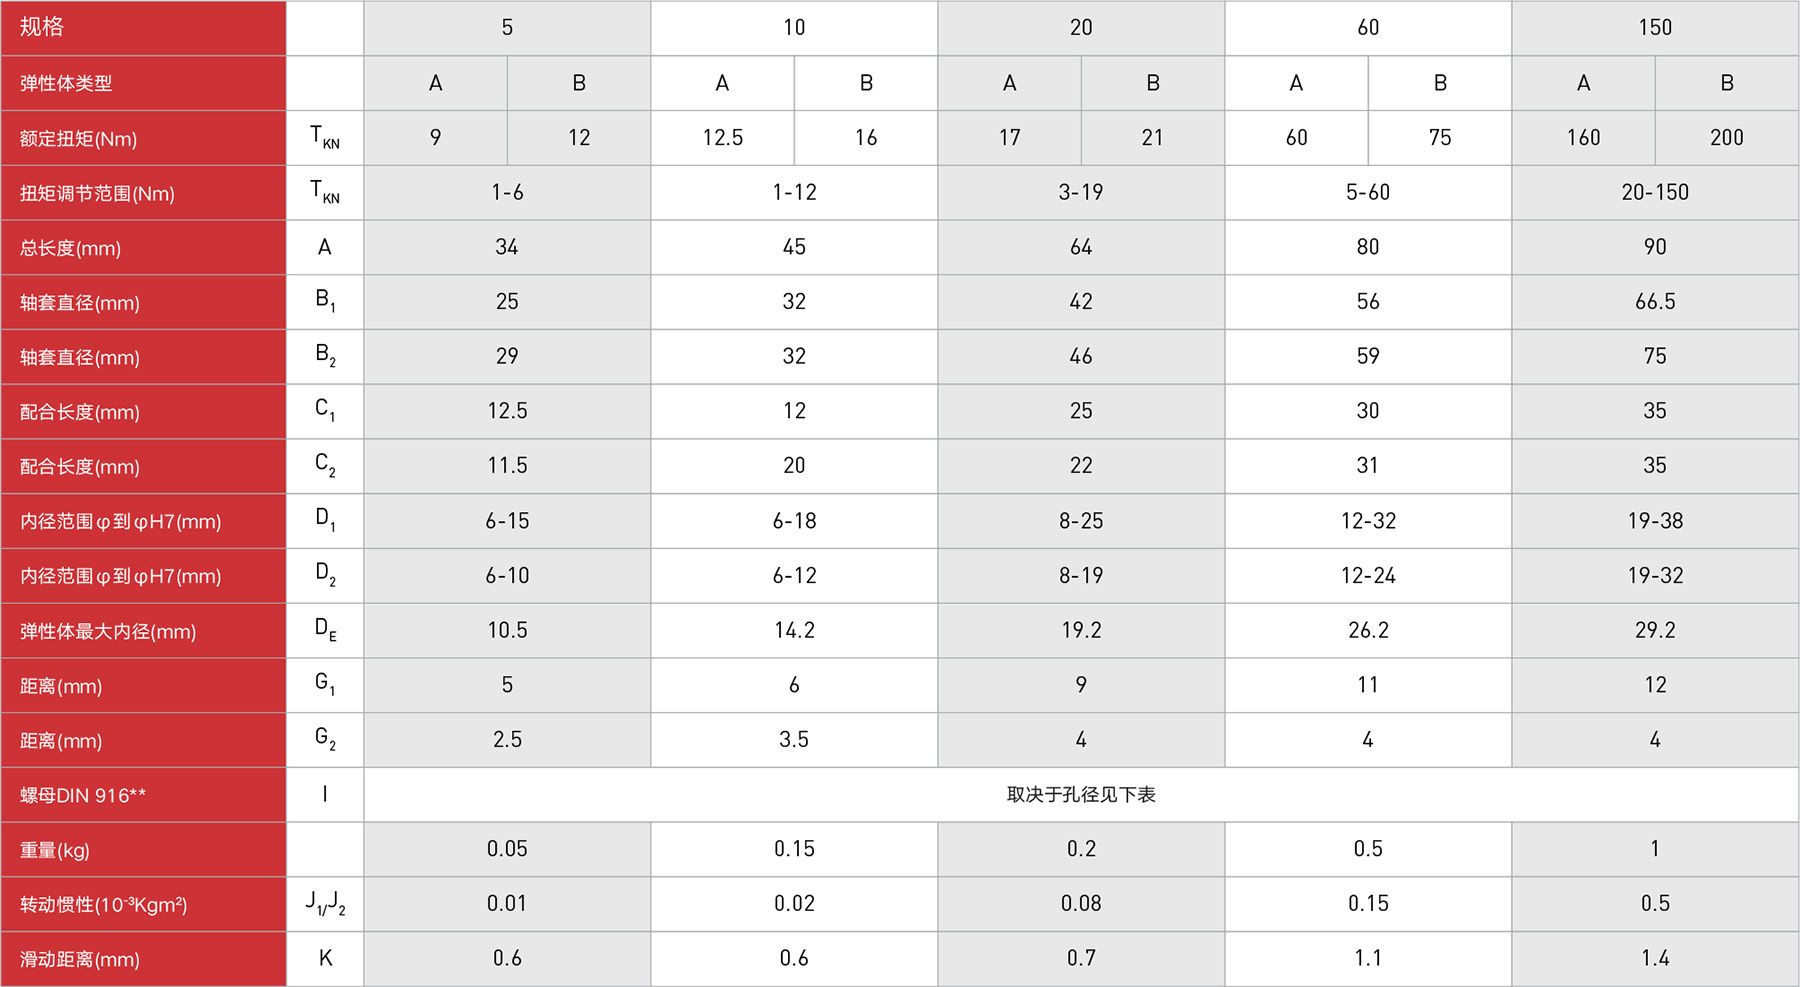Click the total length value 64
Image resolution: width=1800 pixels, height=987 pixels.
[x=1081, y=247]
